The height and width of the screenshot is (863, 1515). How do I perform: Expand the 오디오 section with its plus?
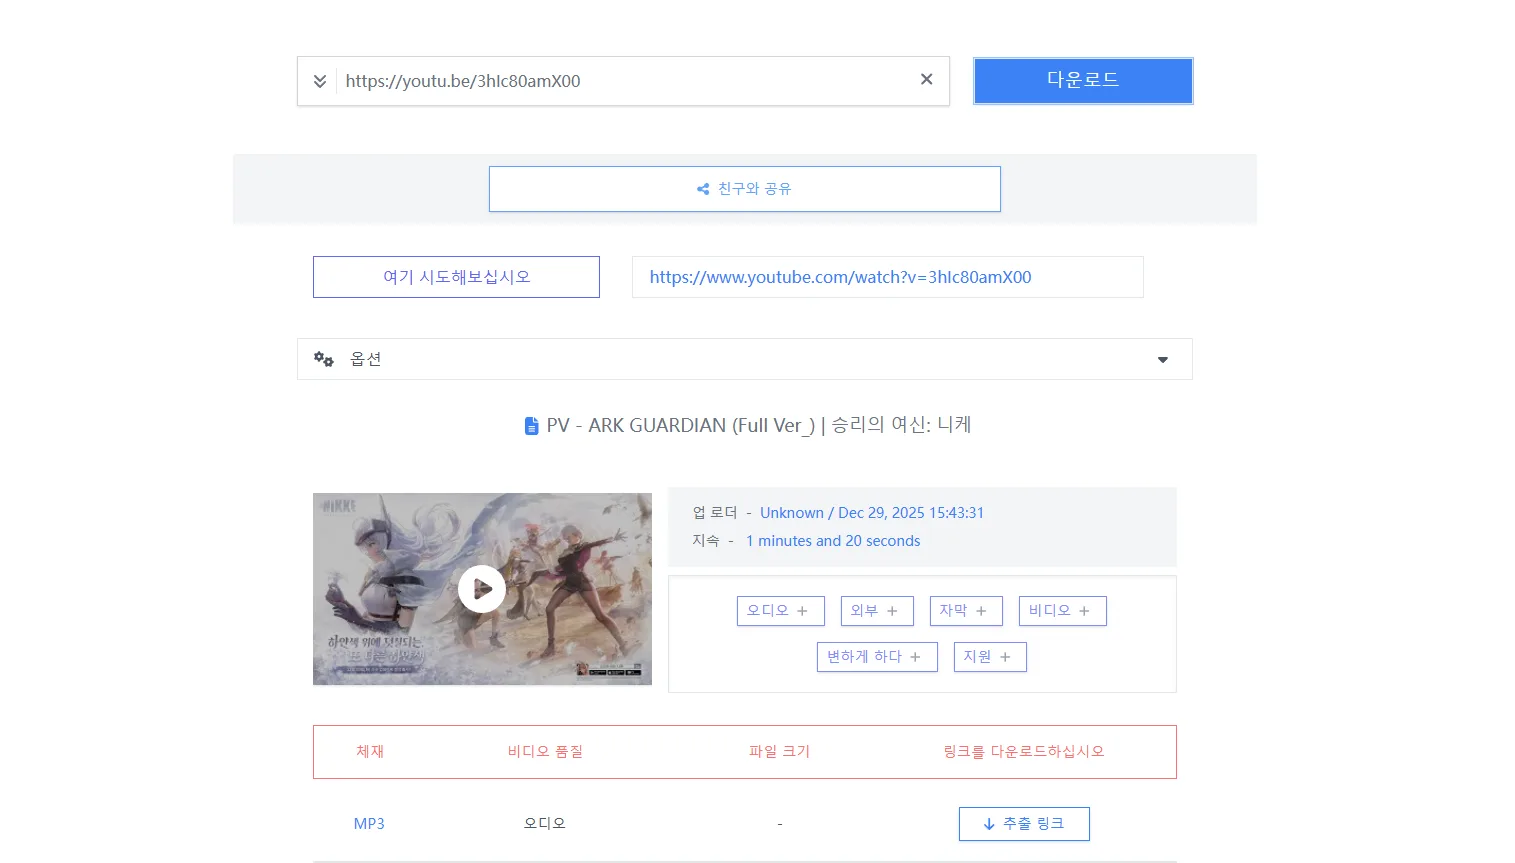click(x=780, y=610)
